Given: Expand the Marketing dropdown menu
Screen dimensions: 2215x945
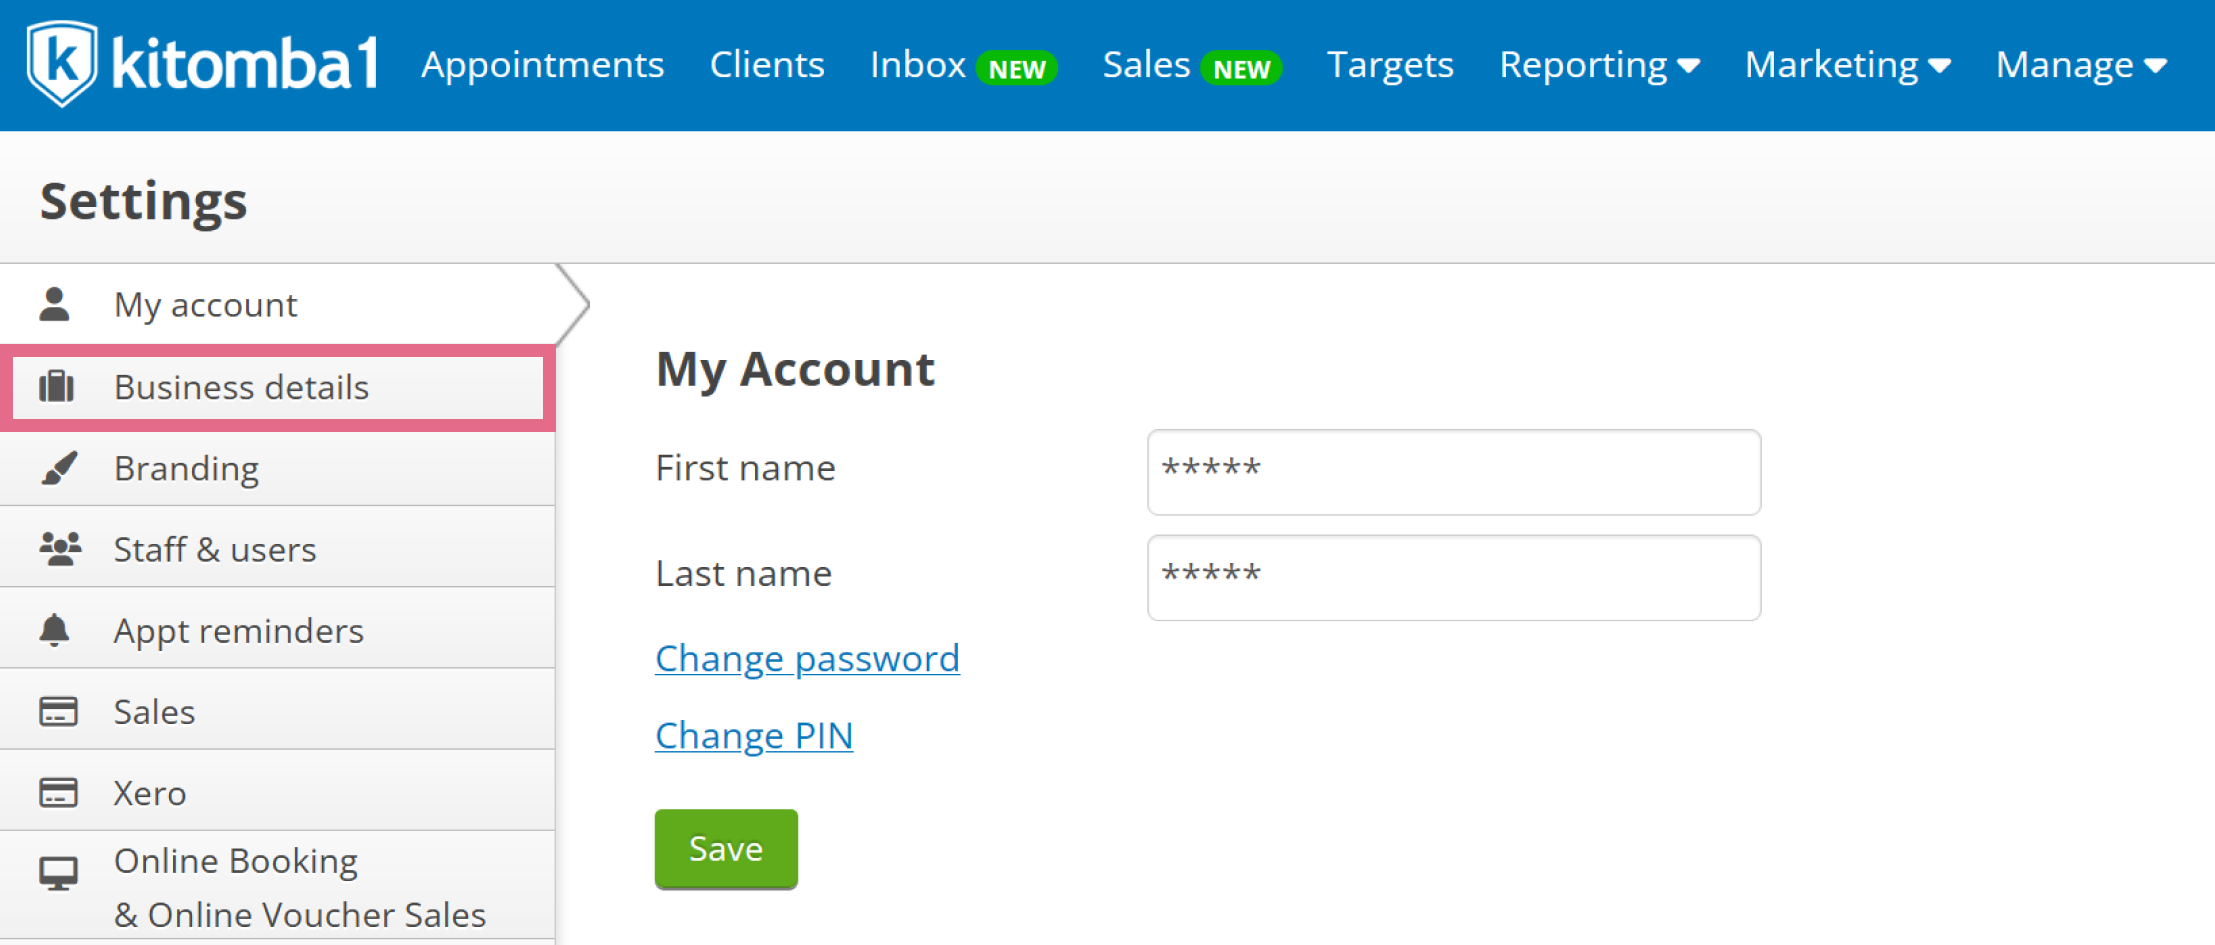Looking at the screenshot, I should tap(1847, 65).
